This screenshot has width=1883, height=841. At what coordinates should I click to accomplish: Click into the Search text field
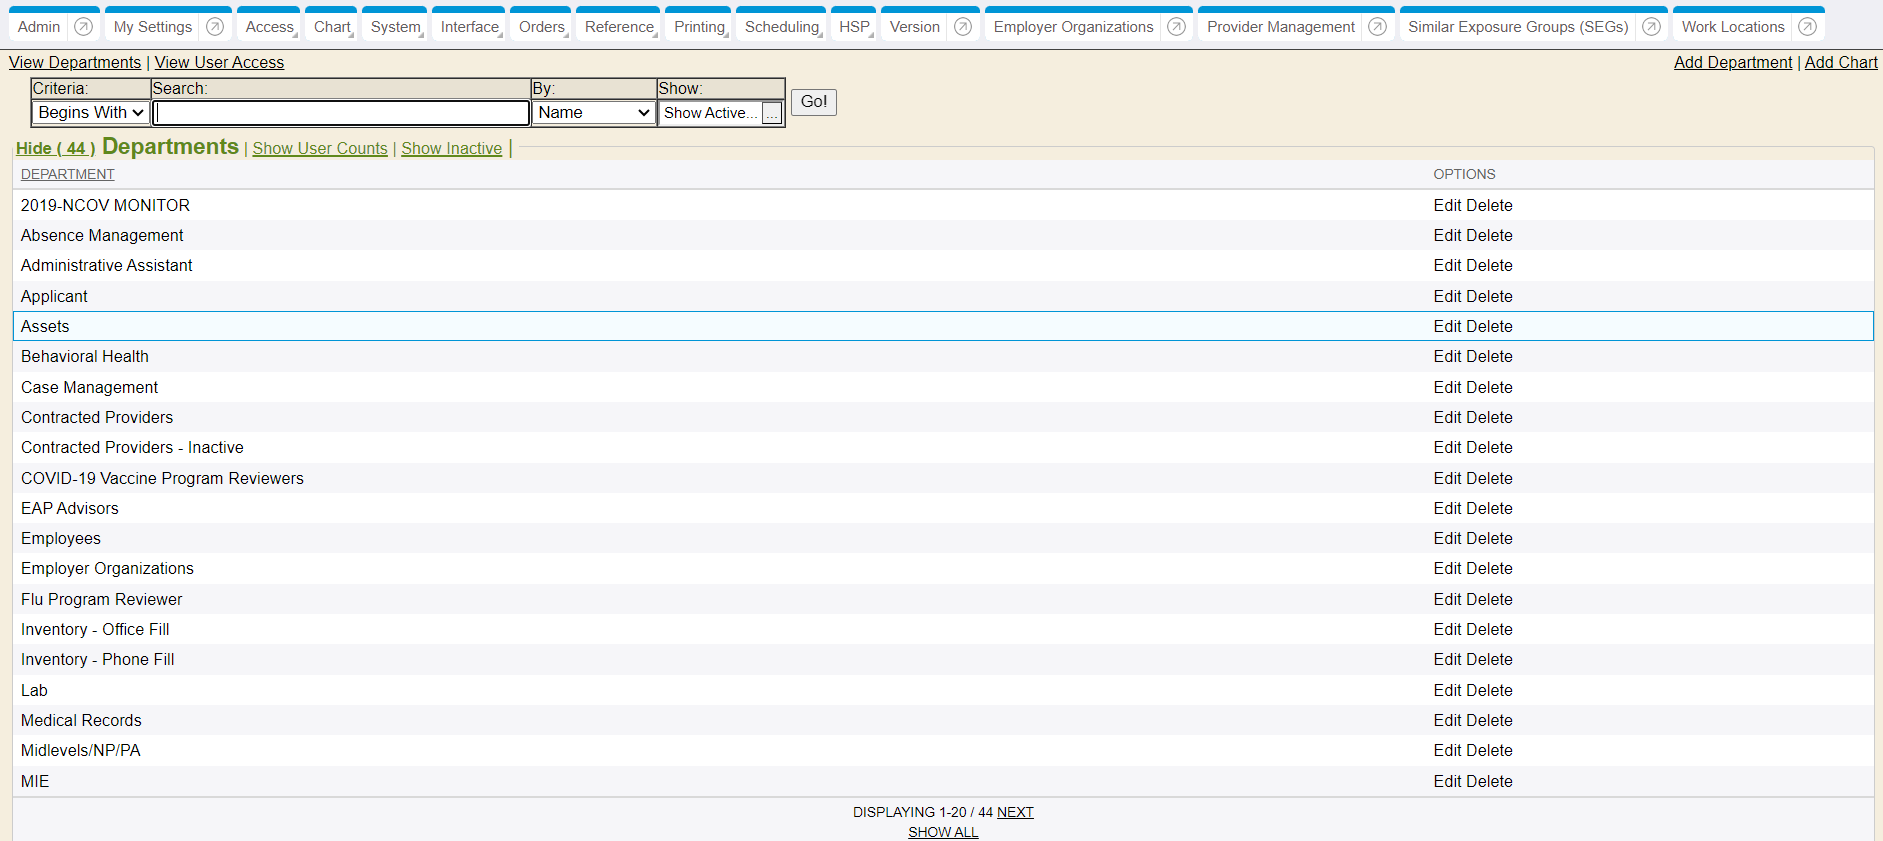coord(341,113)
